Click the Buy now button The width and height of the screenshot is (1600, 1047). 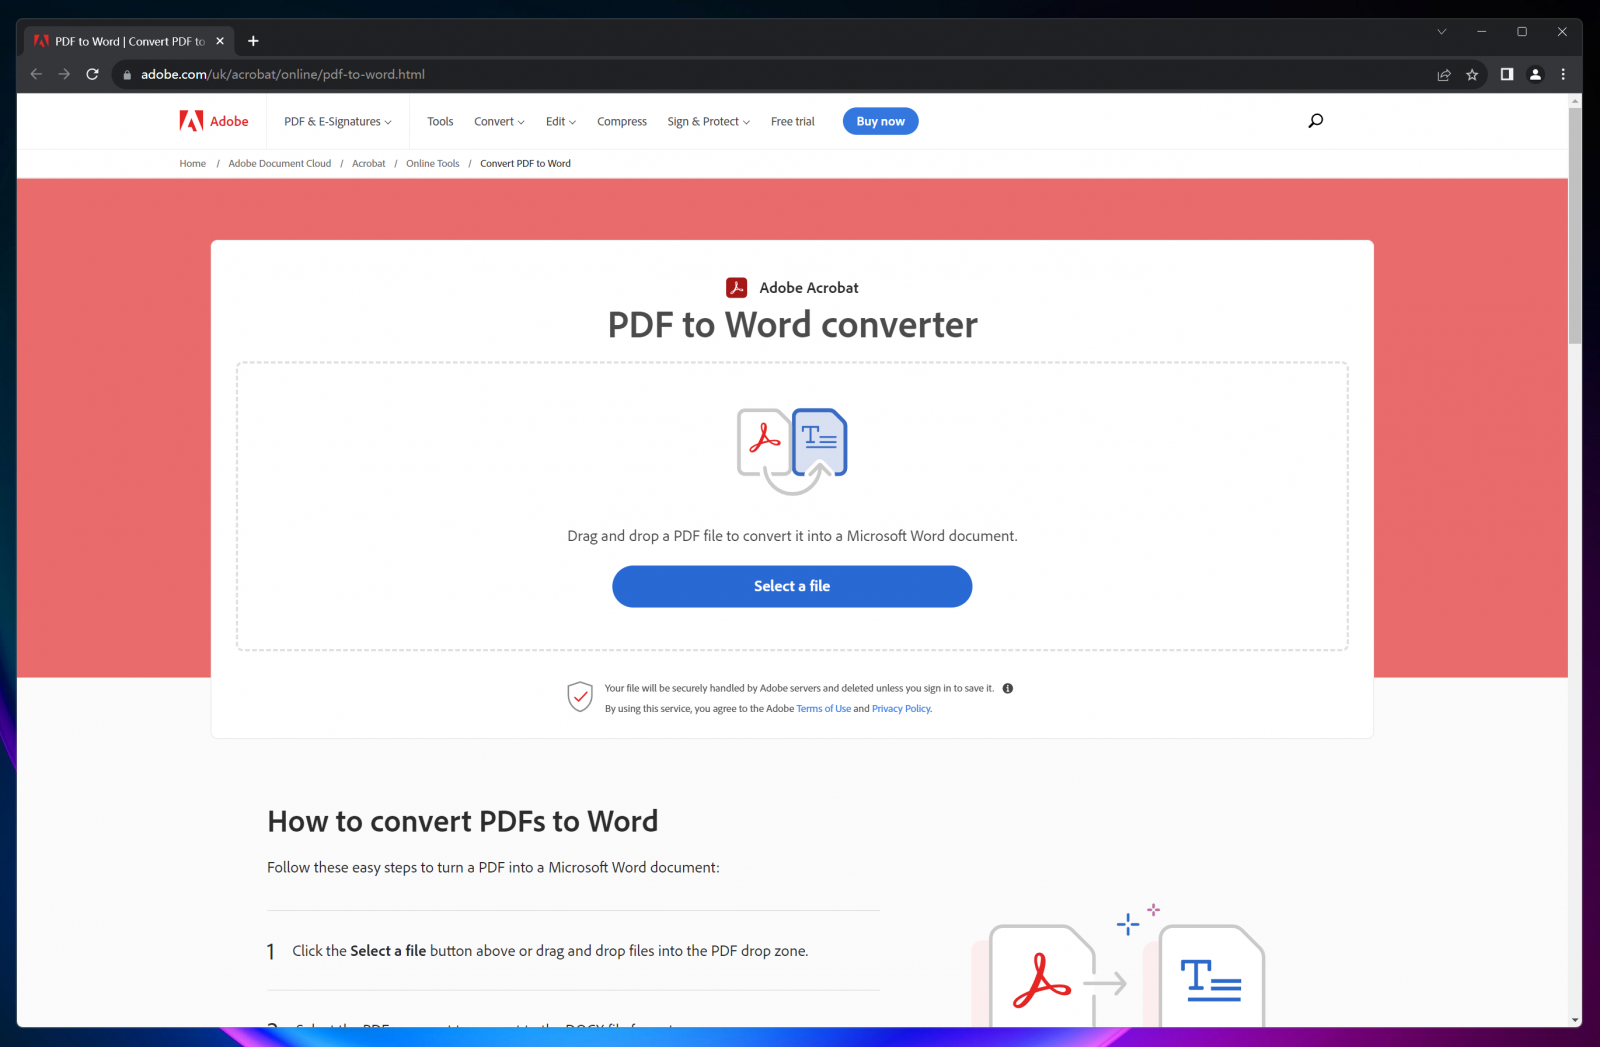click(x=880, y=121)
